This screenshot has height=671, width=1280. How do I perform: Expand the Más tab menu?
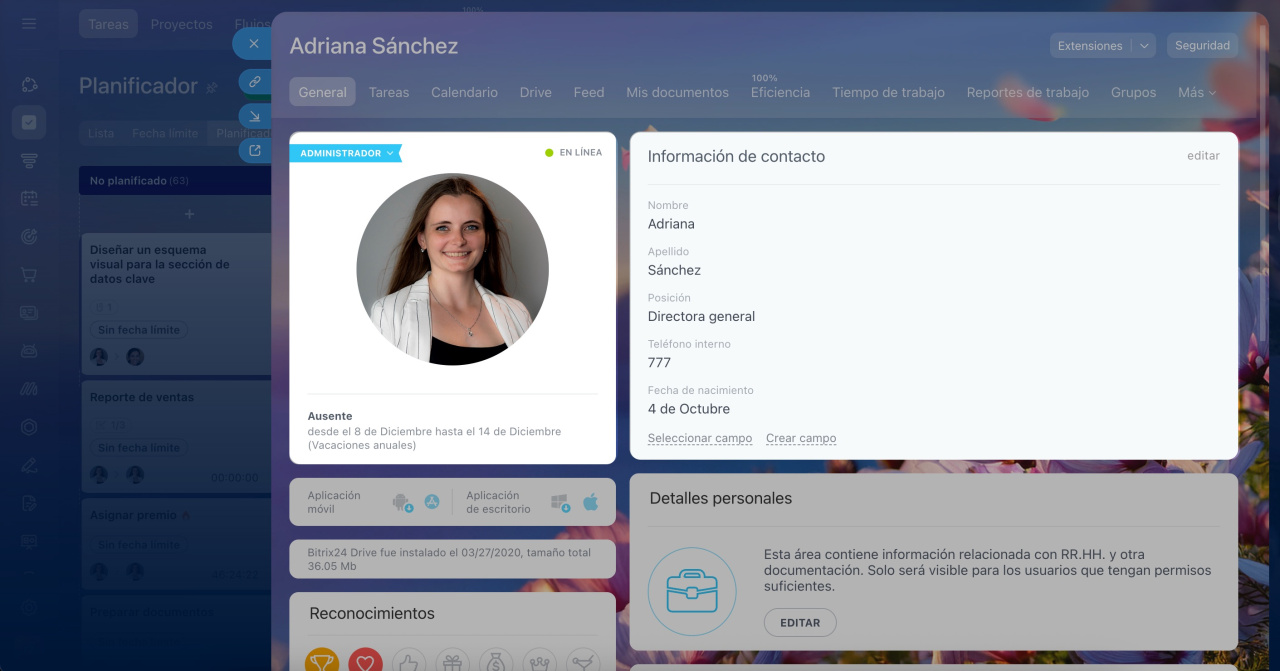tap(1197, 92)
